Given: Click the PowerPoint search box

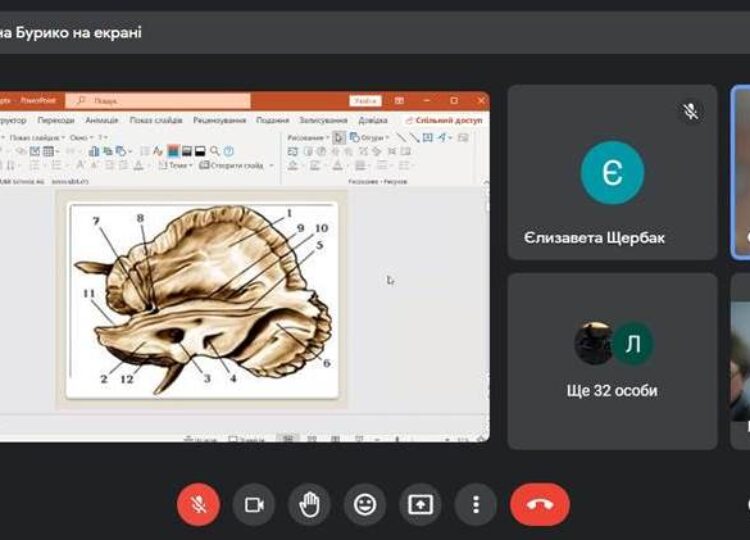Looking at the screenshot, I should point(158,100).
